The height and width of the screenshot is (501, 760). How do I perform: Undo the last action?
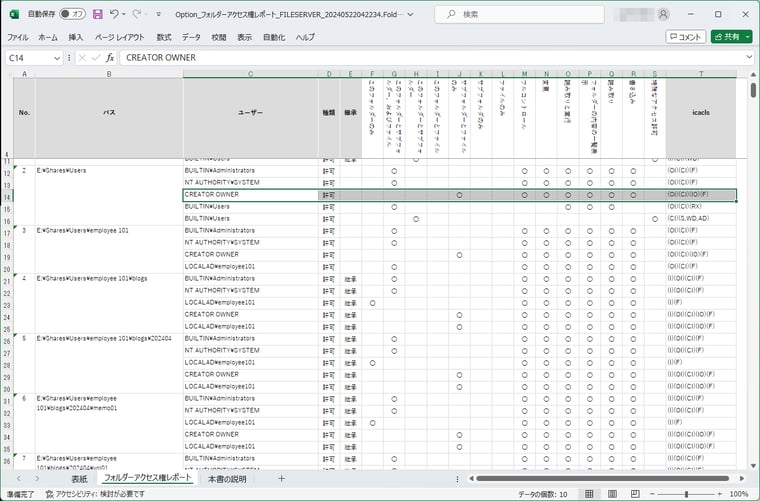pos(113,14)
